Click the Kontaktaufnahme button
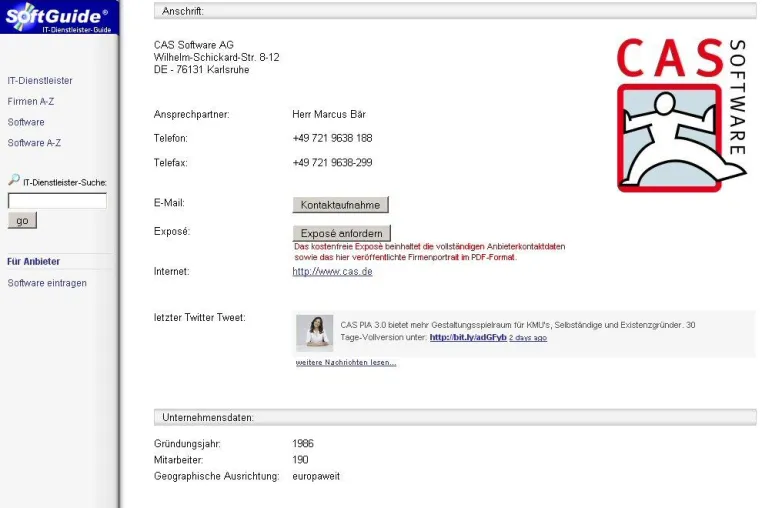Image resolution: width=762 pixels, height=508 pixels. tap(341, 205)
